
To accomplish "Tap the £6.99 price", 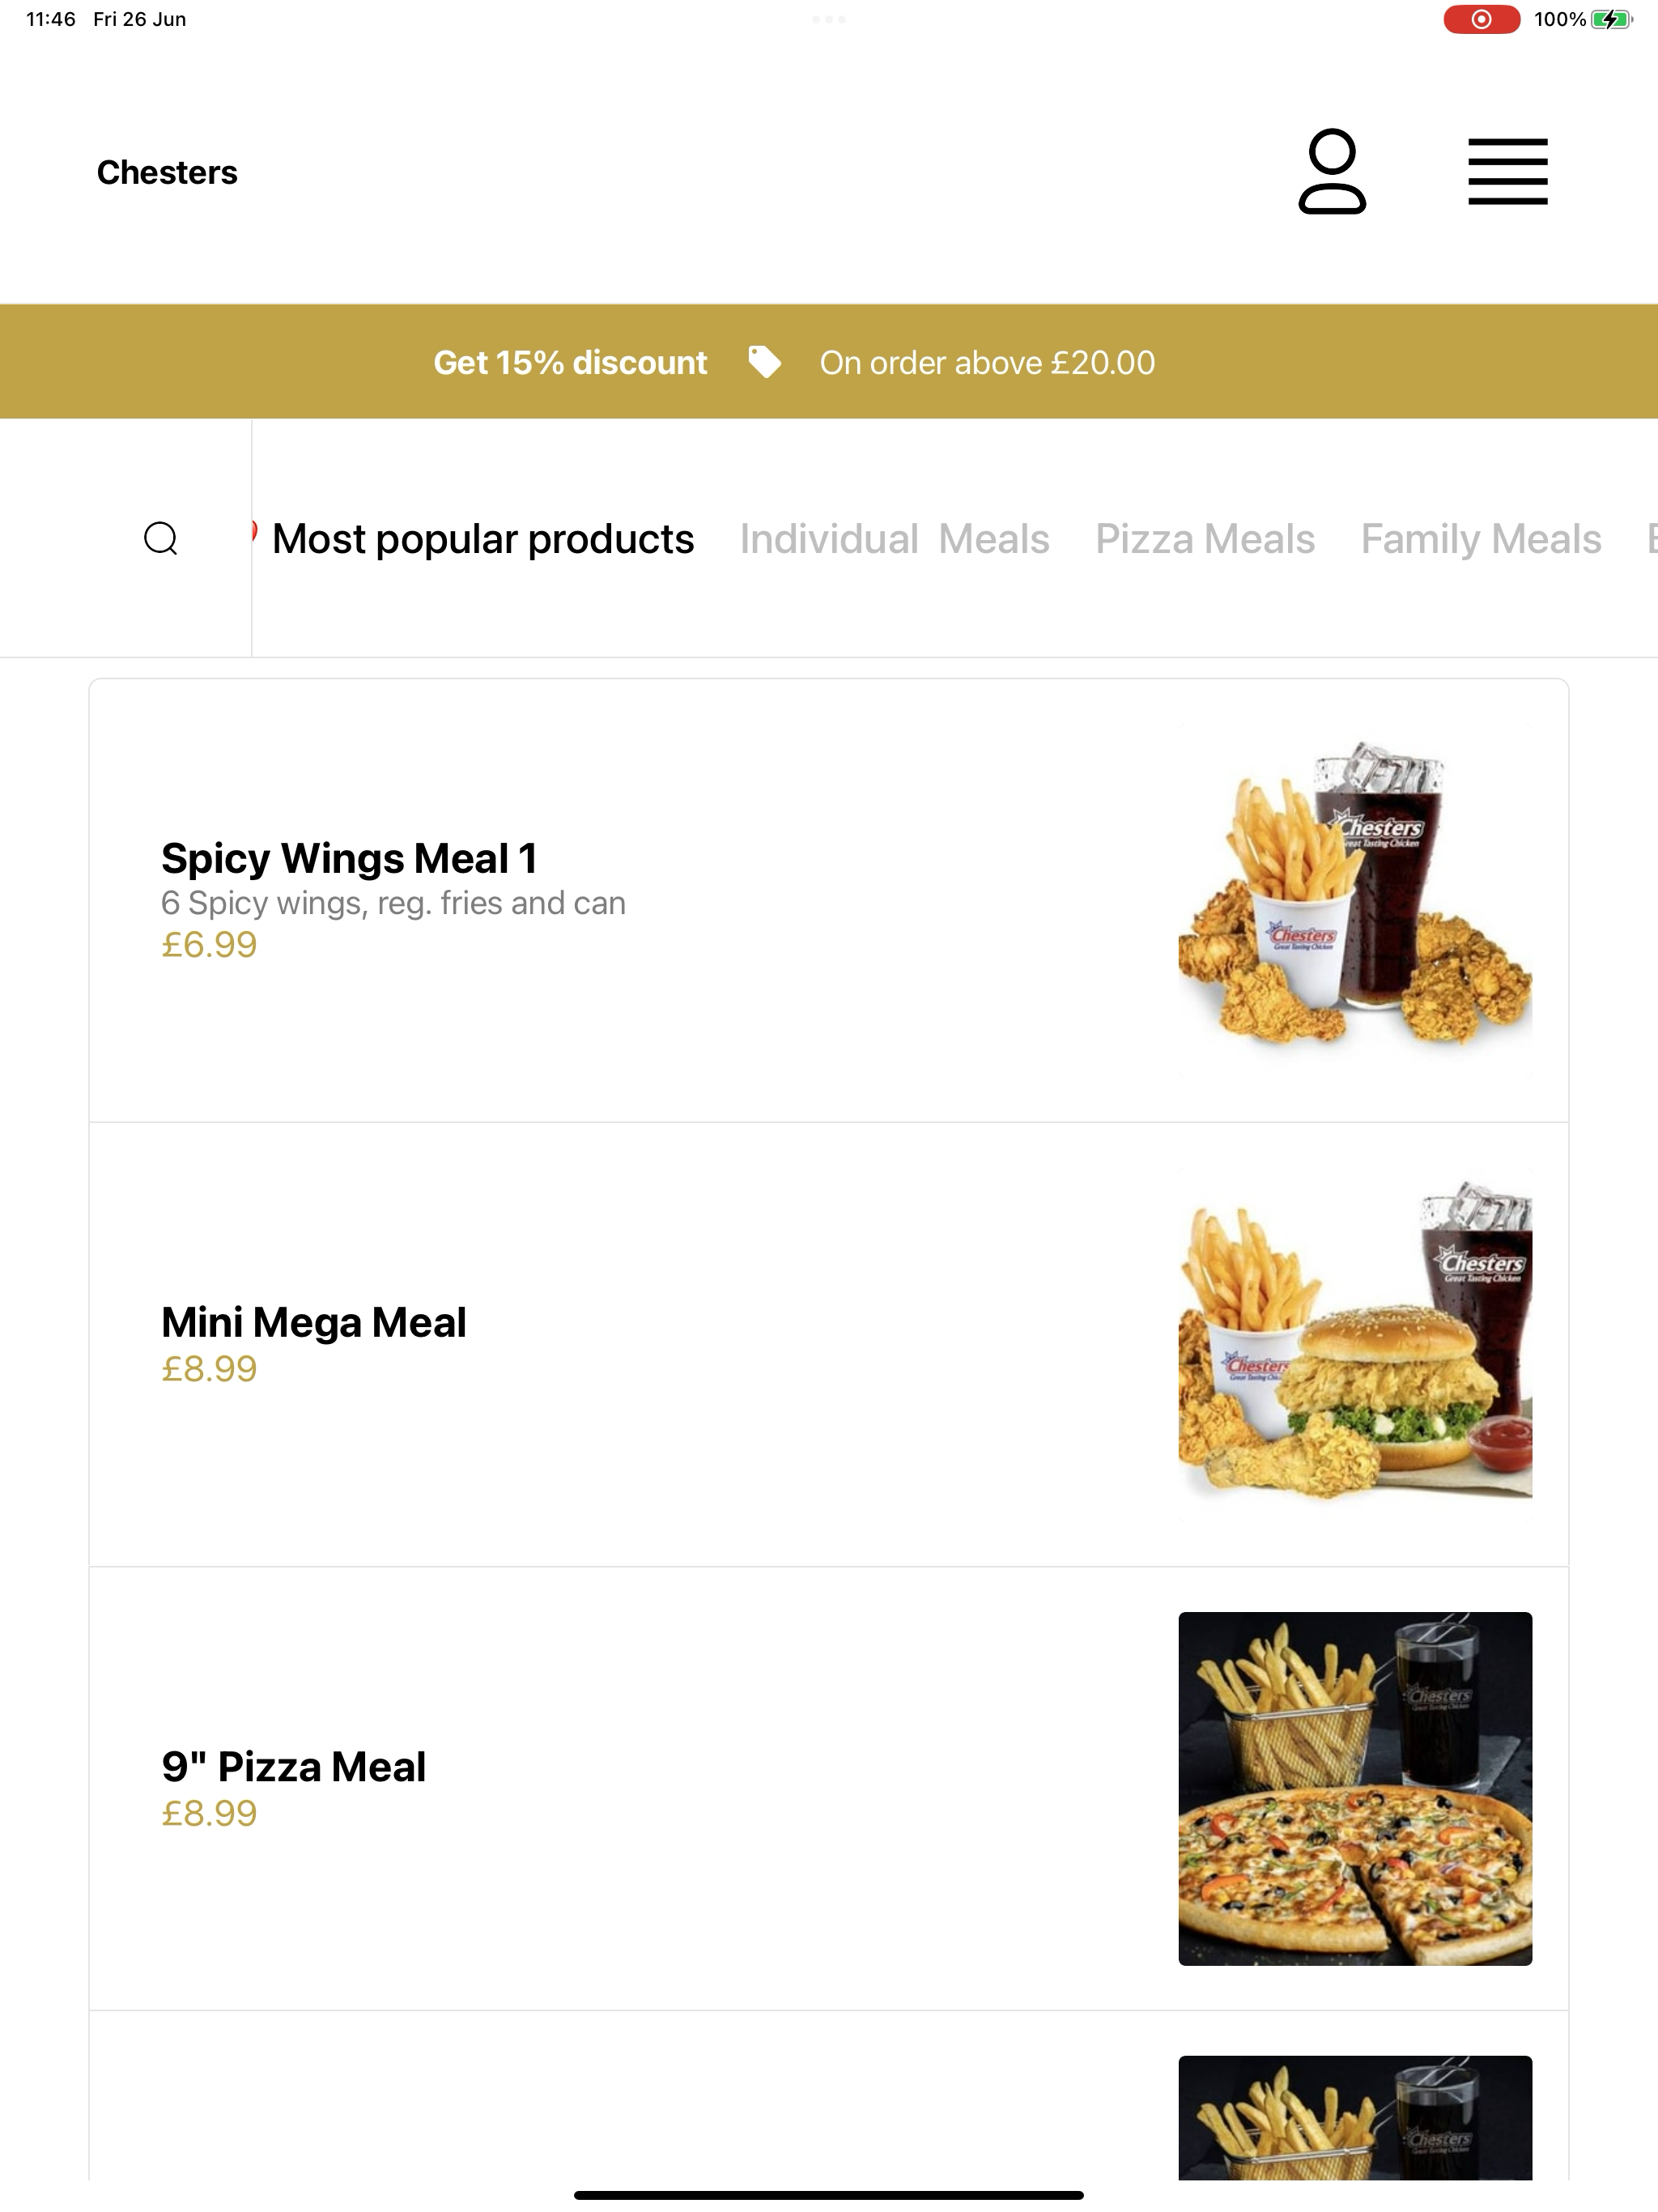I will (209, 944).
